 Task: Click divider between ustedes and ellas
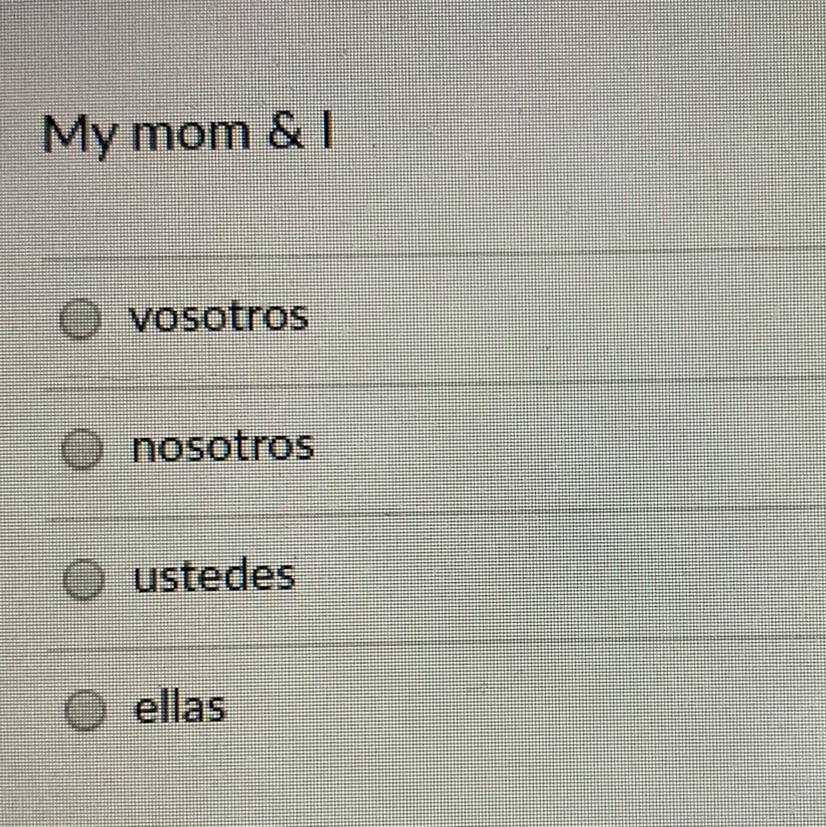click(x=435, y=645)
